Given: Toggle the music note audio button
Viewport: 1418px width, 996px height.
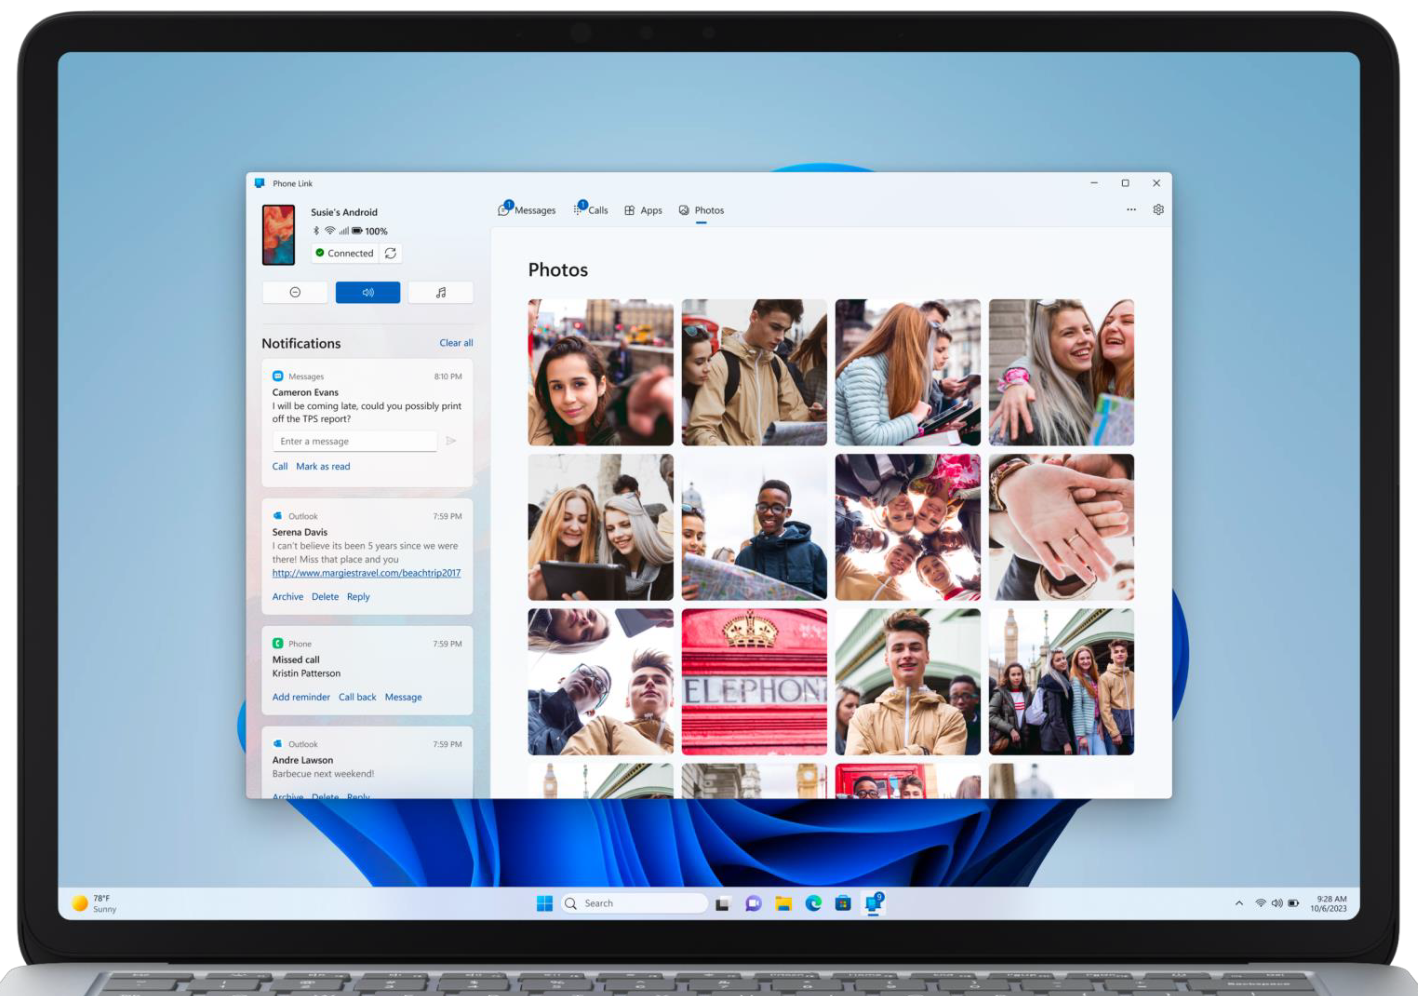Looking at the screenshot, I should tap(441, 292).
